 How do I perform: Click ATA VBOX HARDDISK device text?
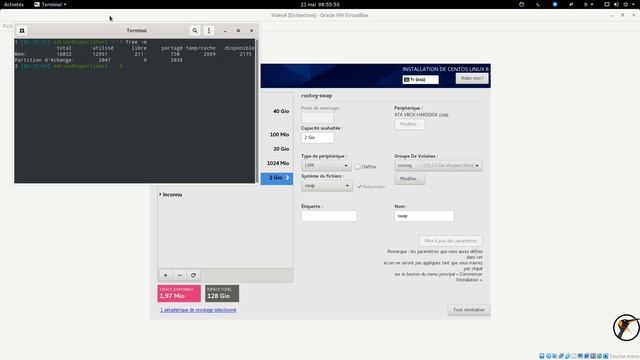point(421,115)
